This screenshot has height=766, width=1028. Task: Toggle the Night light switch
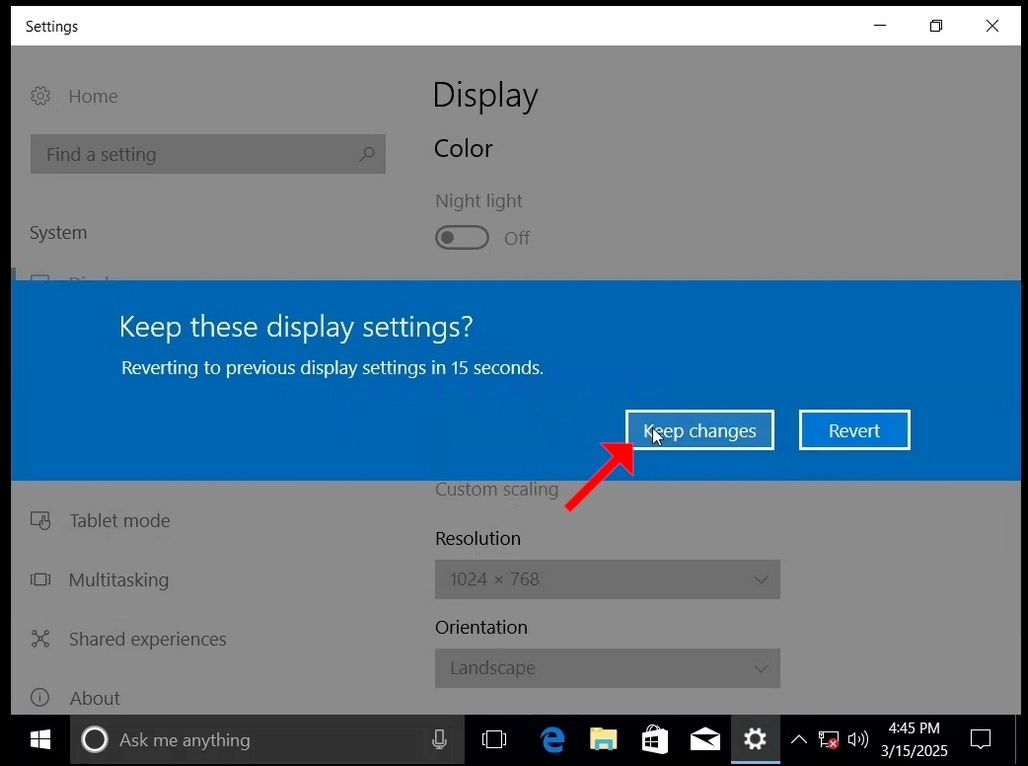462,237
